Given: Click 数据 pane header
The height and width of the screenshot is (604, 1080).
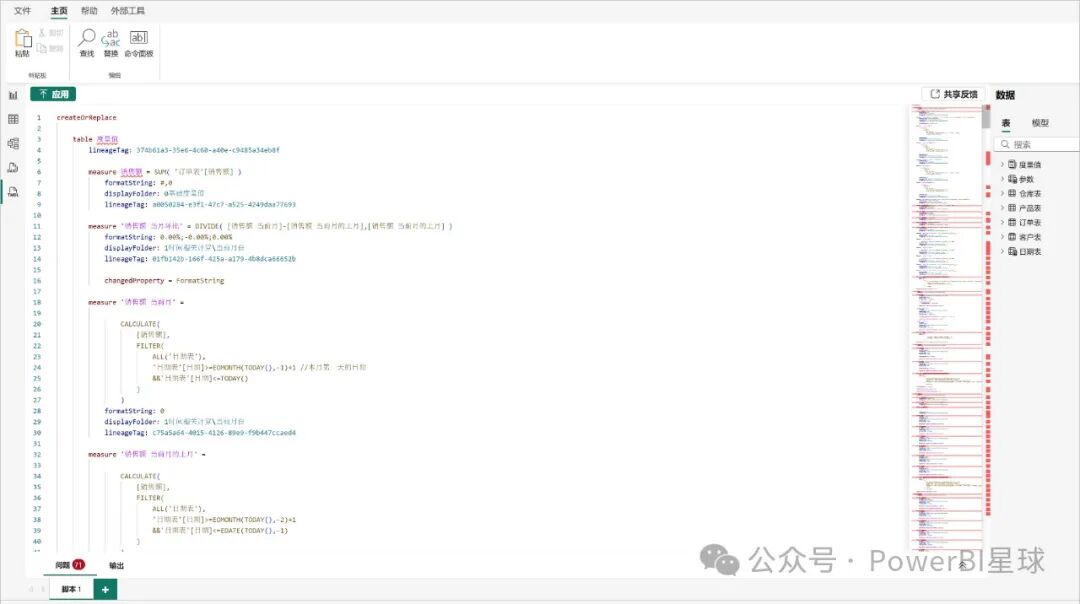Looking at the screenshot, I should coord(1005,95).
